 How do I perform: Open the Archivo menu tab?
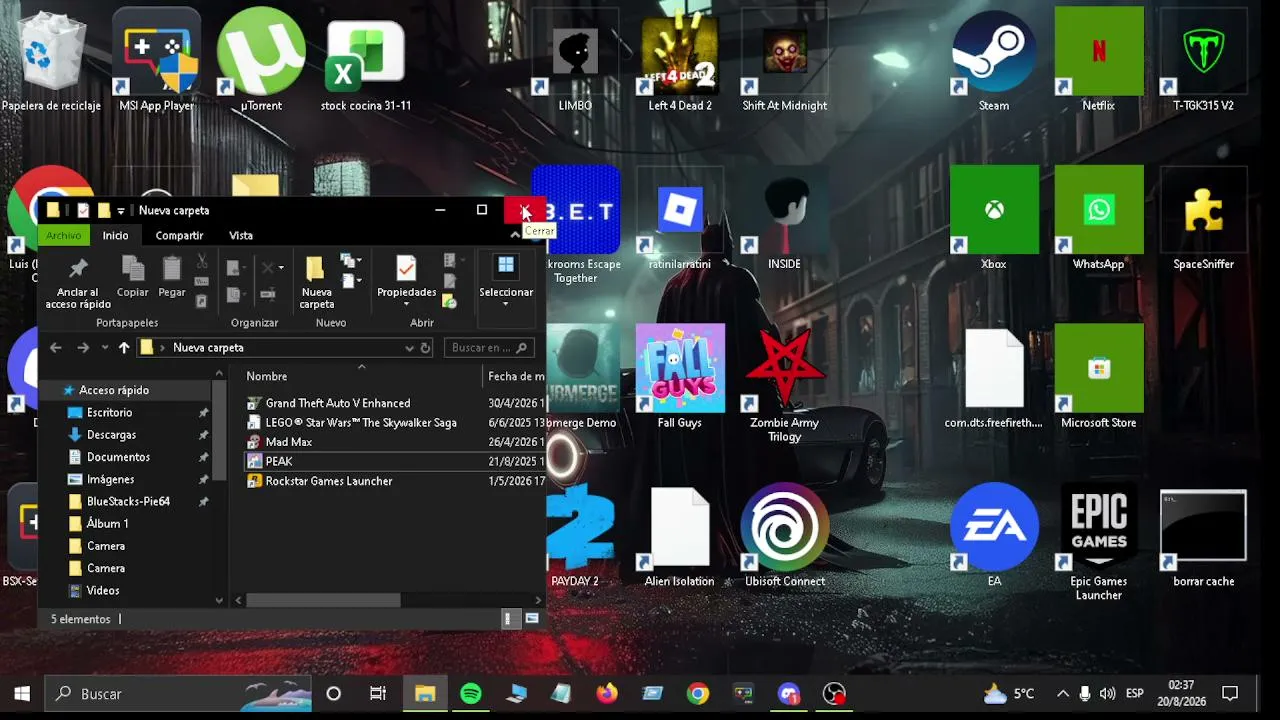(x=63, y=235)
